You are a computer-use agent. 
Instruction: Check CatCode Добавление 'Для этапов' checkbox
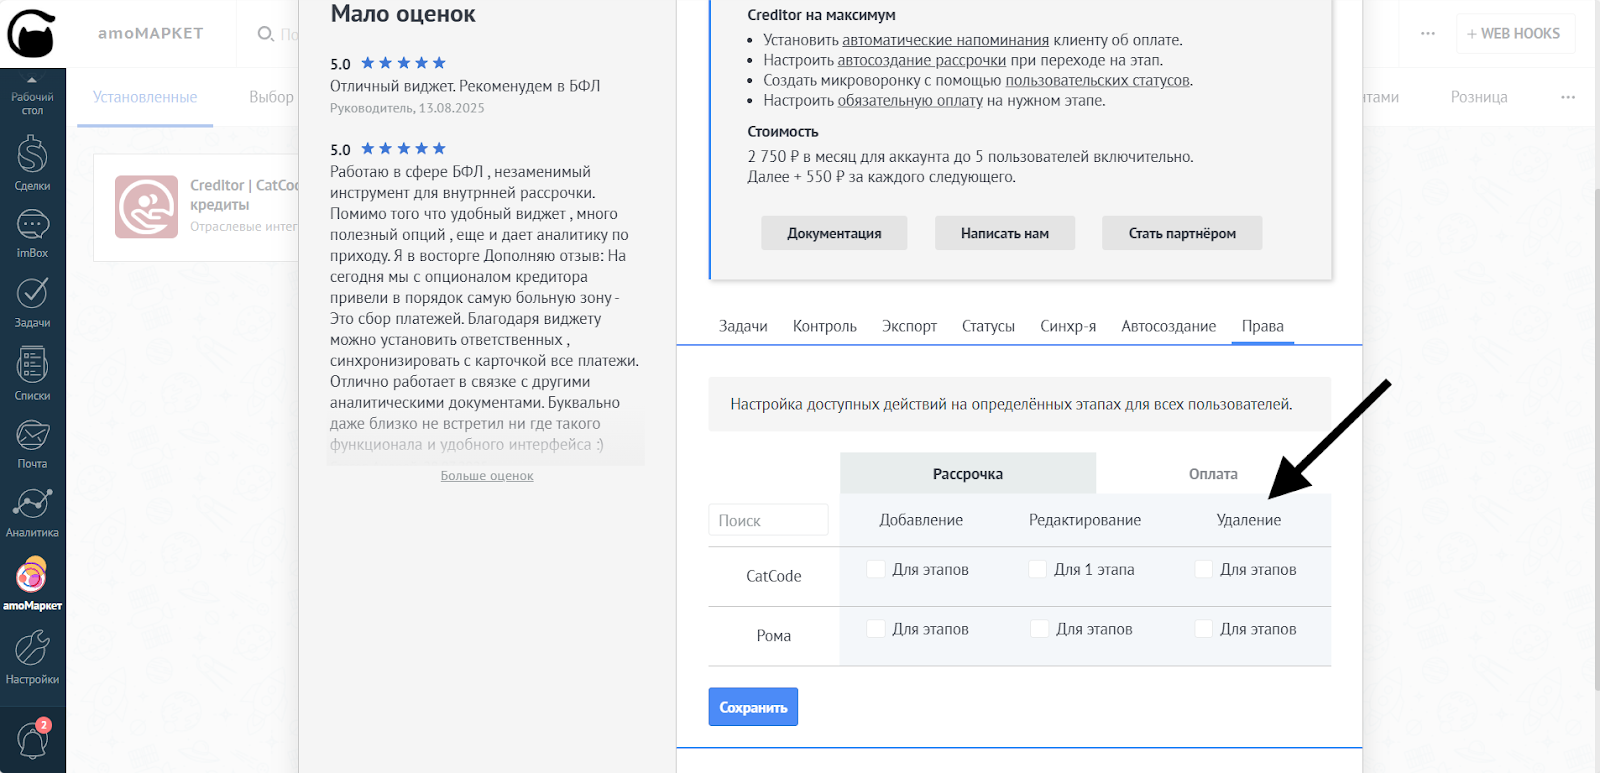point(876,569)
